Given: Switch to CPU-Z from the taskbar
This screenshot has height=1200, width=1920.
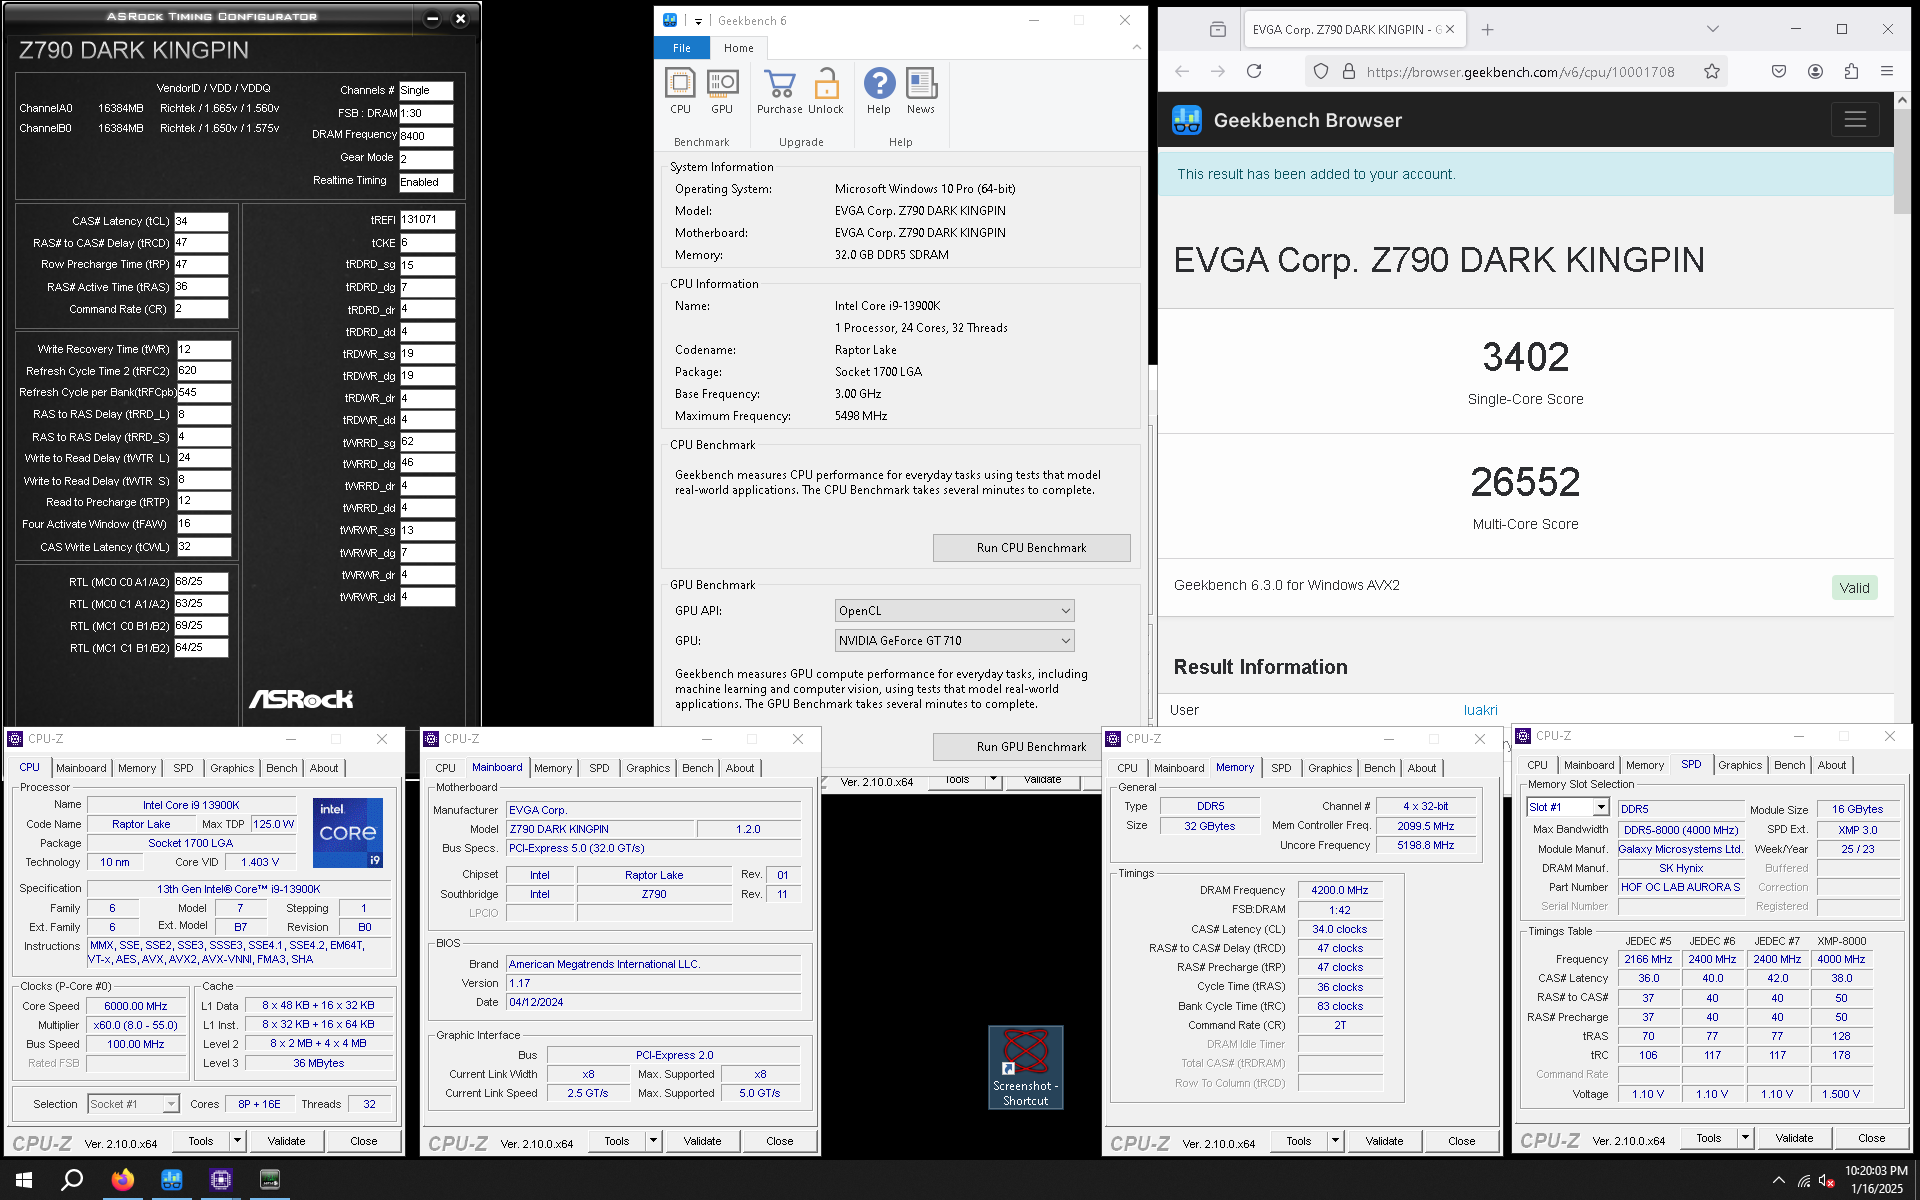Looking at the screenshot, I should [221, 1180].
